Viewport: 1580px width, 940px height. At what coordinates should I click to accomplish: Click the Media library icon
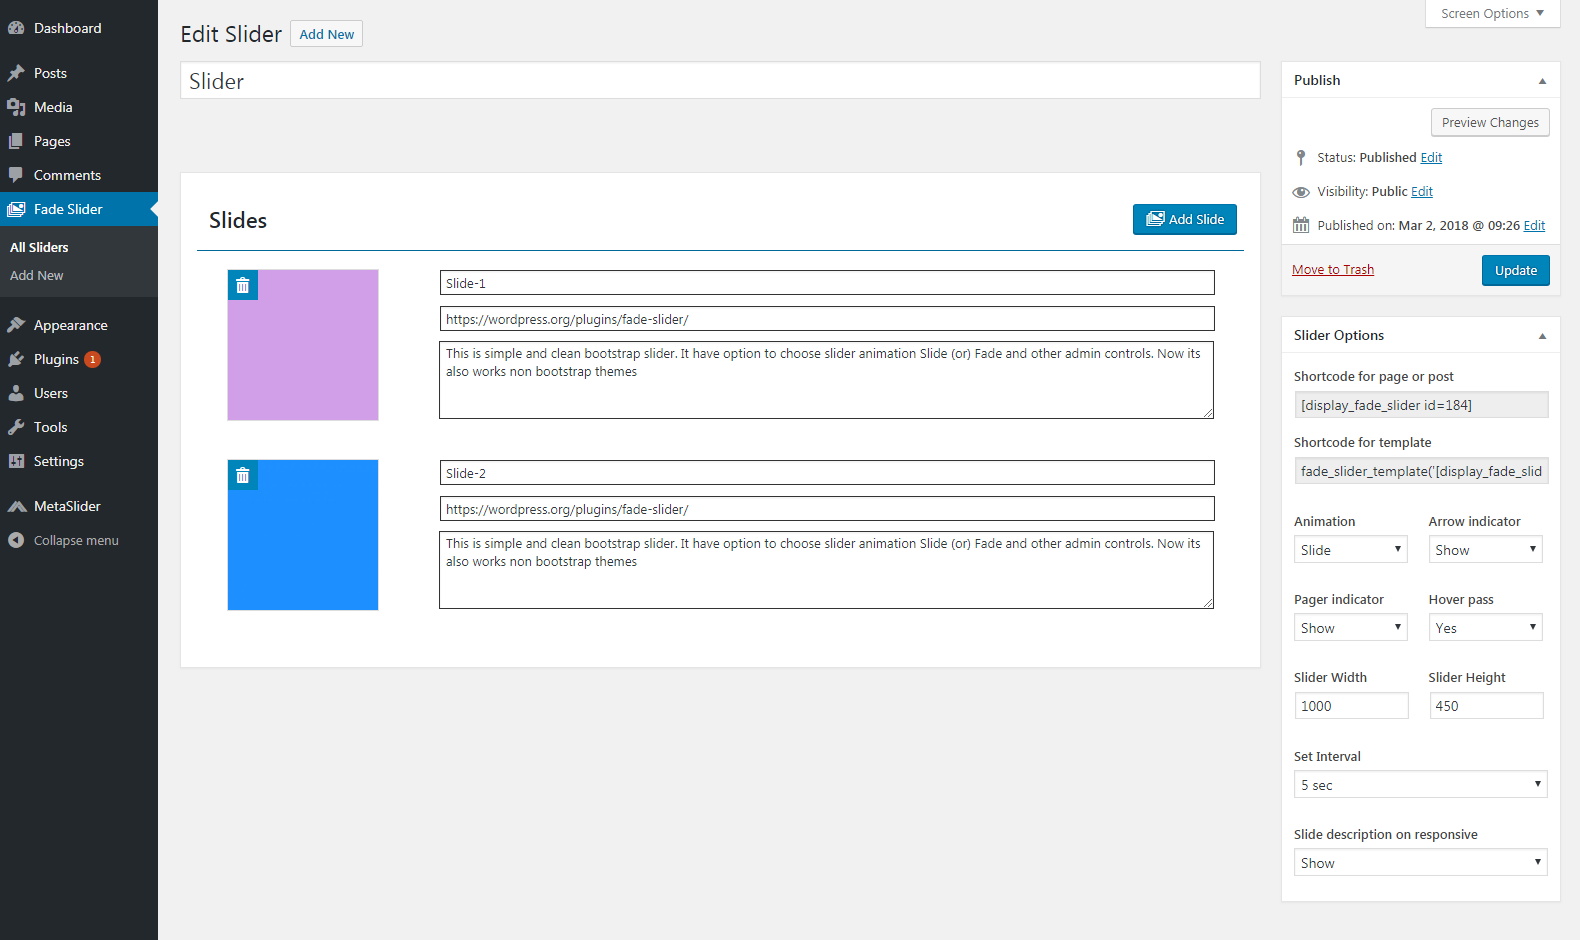pyautogui.click(x=16, y=108)
